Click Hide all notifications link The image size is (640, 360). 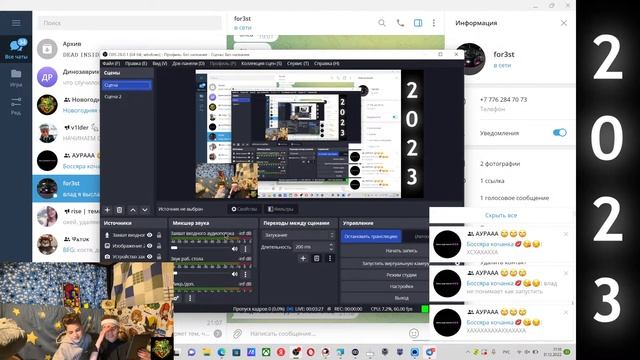coord(501,215)
